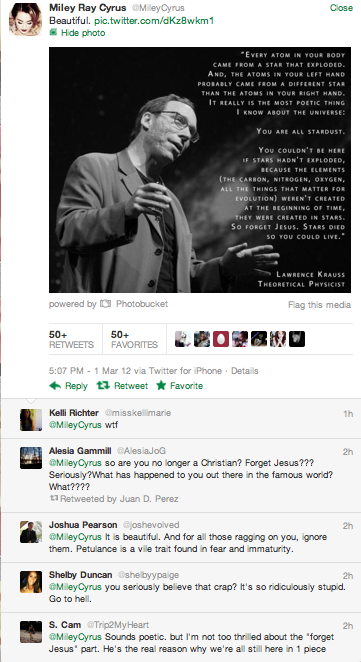Click @AlesiaJoG handle

pos(141,451)
